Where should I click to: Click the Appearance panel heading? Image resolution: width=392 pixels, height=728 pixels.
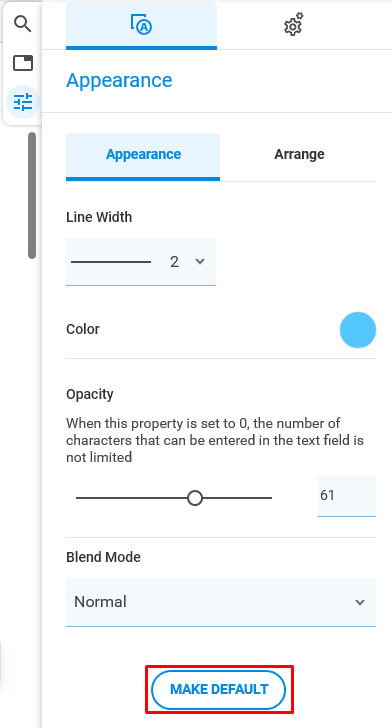119,81
